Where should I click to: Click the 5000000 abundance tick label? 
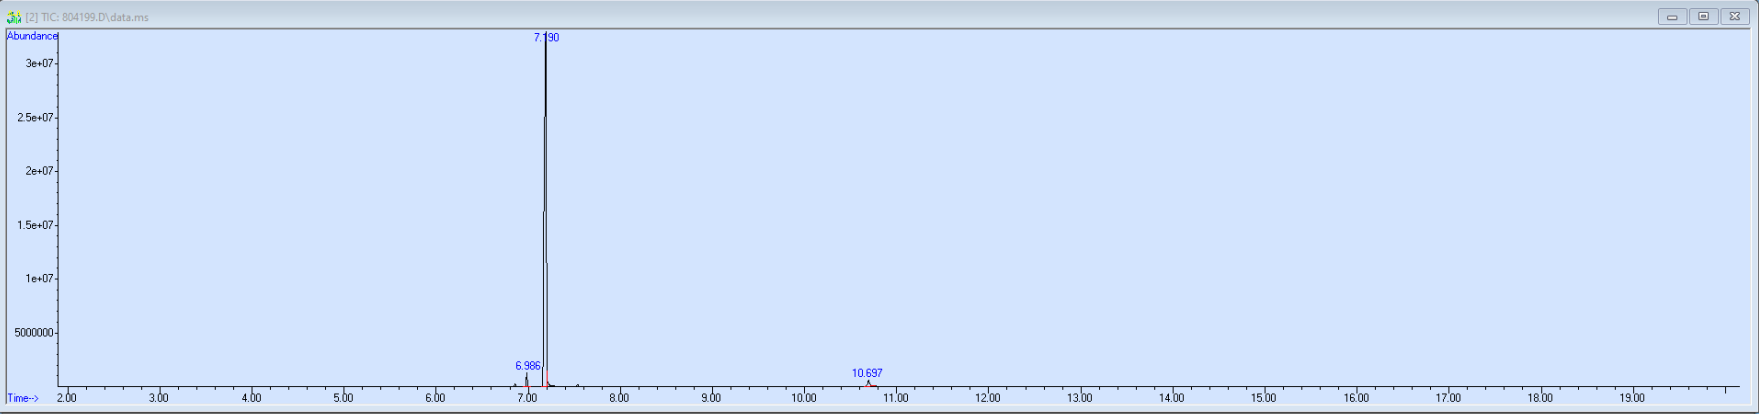34,333
